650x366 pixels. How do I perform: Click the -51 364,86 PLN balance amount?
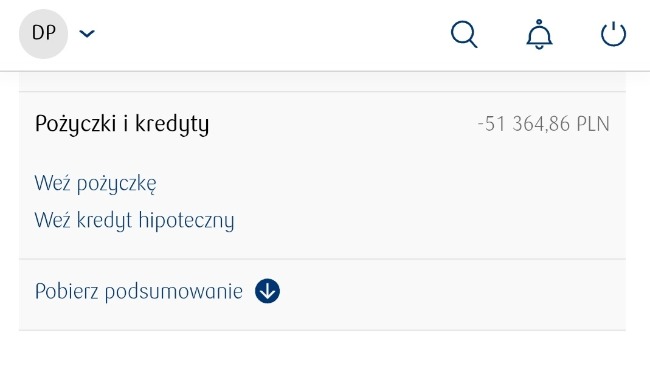pos(543,124)
